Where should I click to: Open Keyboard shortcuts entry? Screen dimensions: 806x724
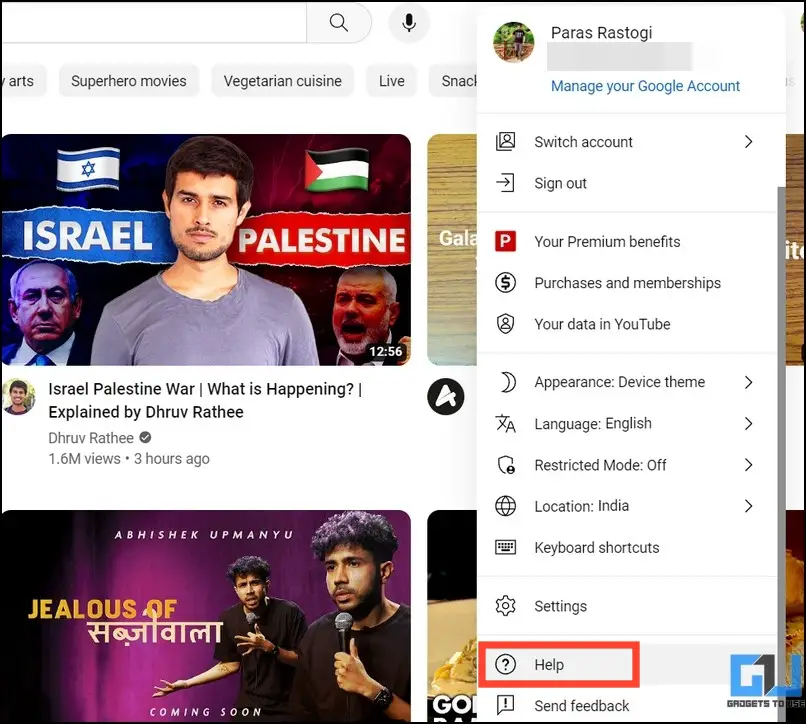[x=627, y=547]
